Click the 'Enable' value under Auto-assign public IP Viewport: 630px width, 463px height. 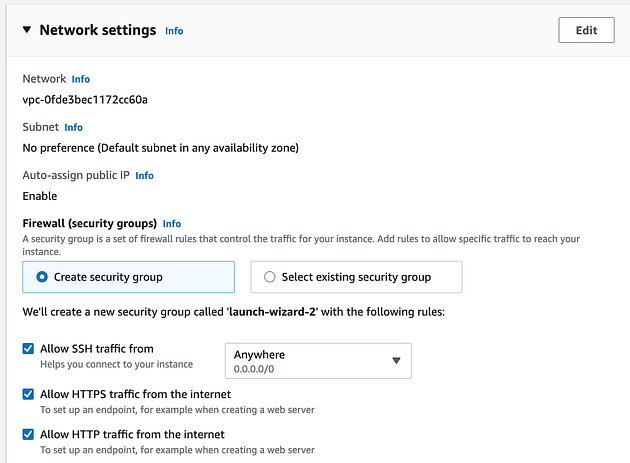pos(40,196)
